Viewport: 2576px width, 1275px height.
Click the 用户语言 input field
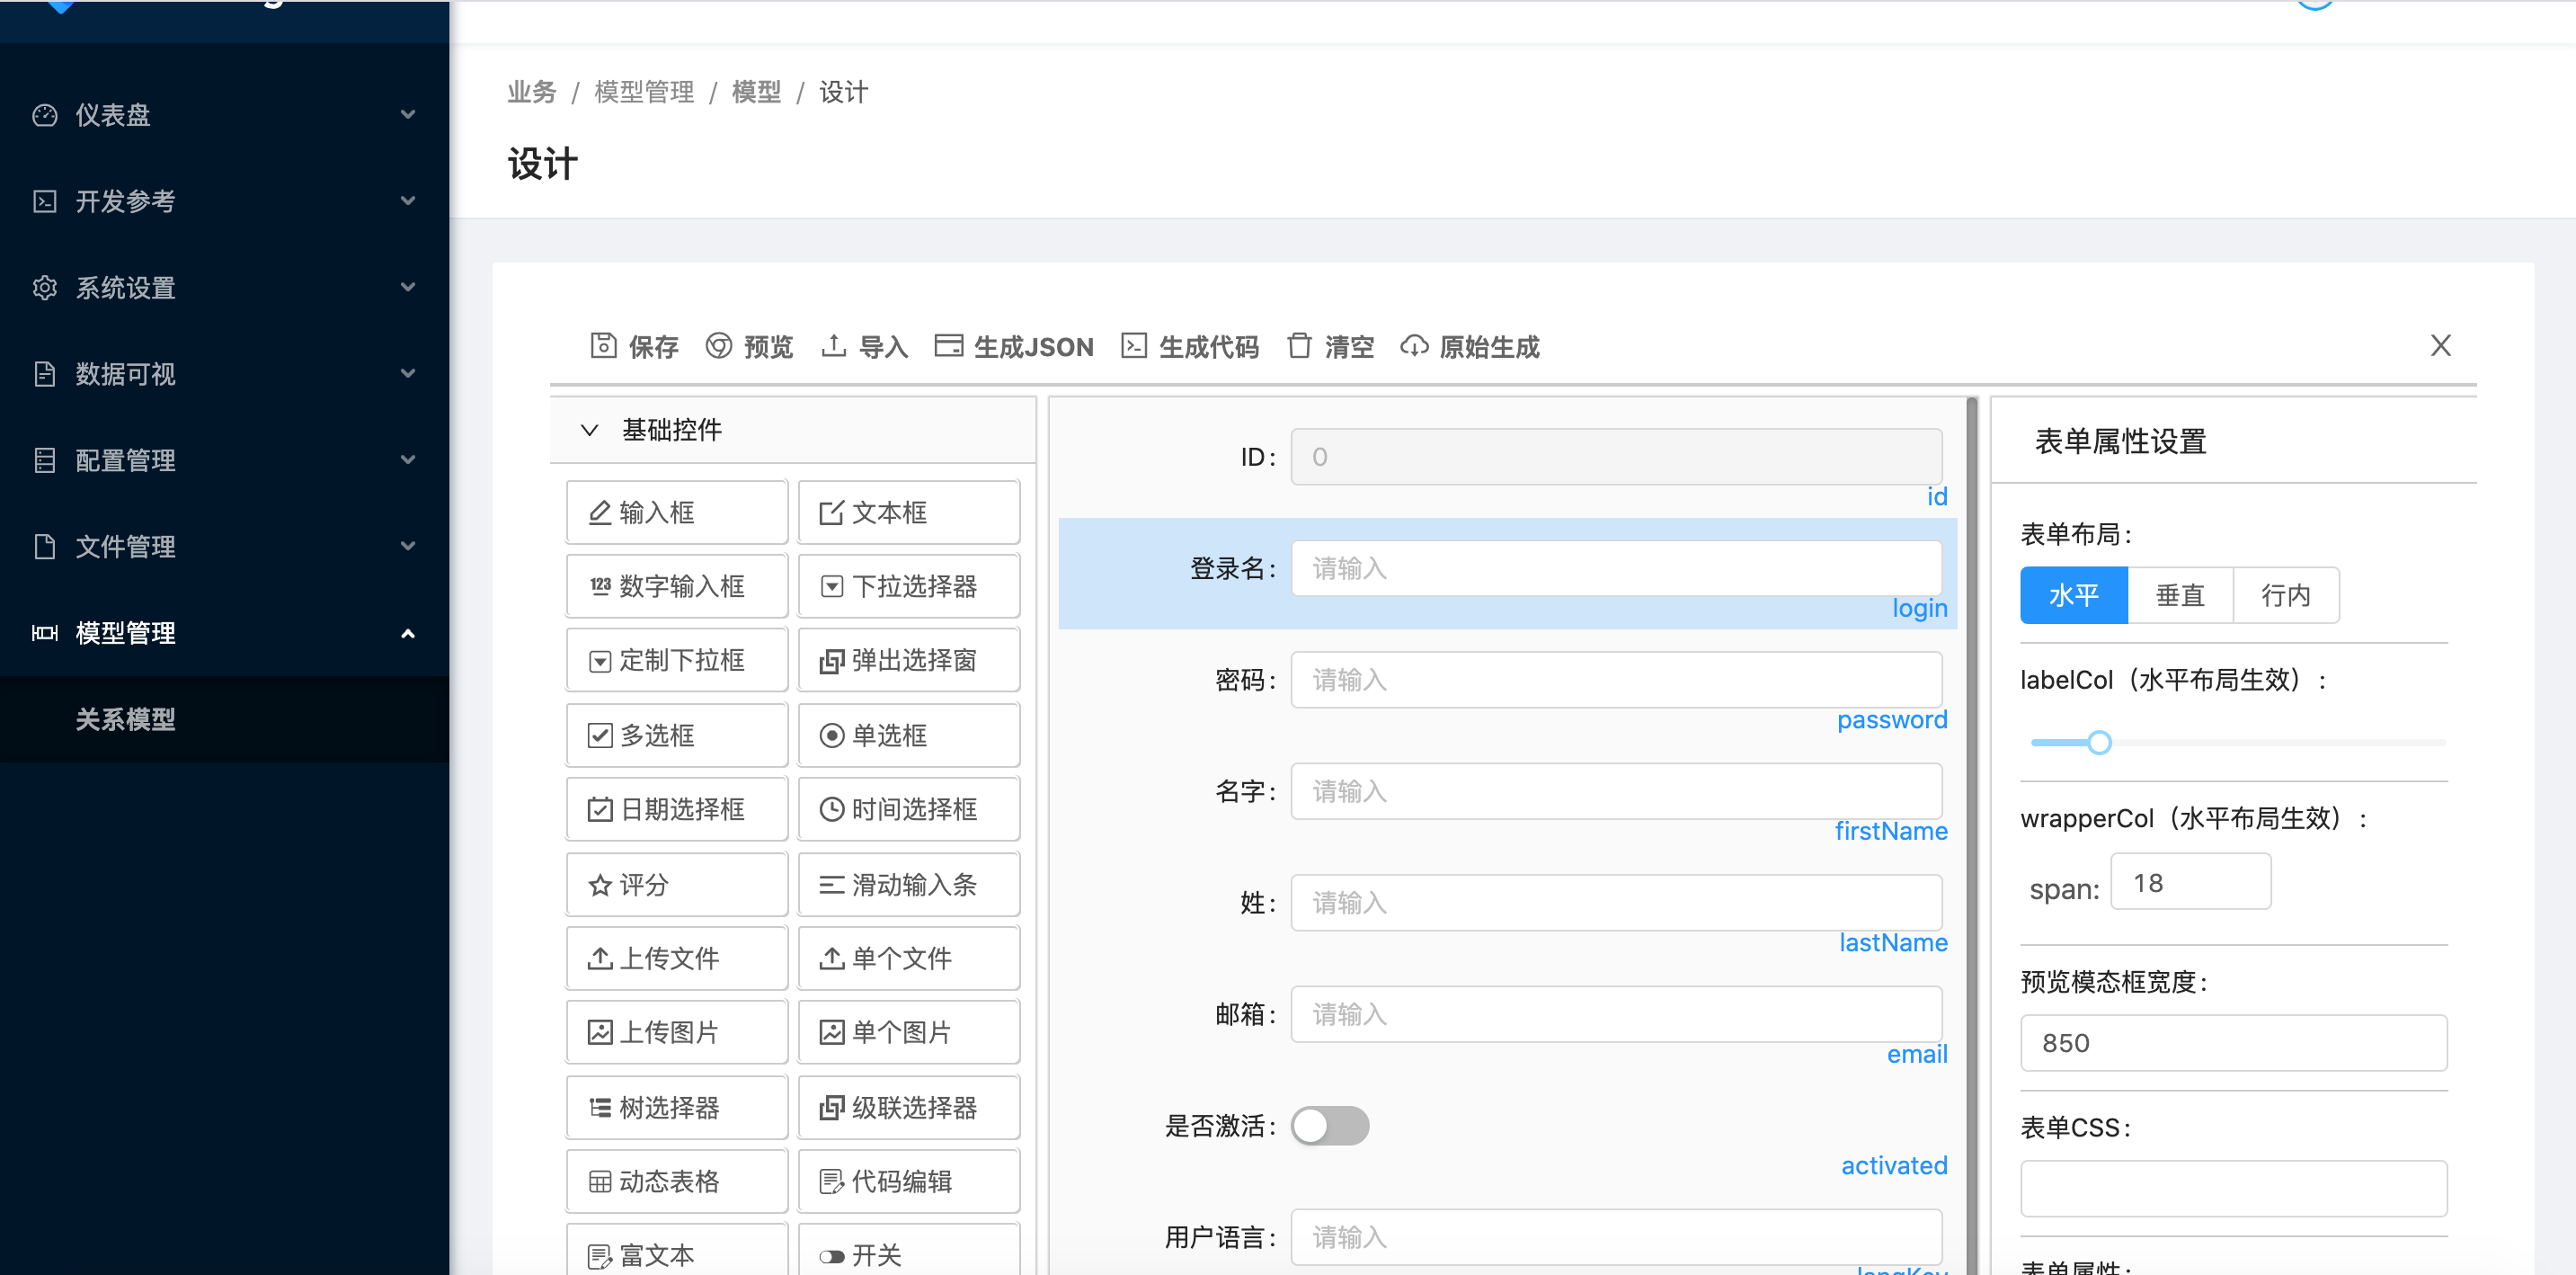[1616, 1237]
